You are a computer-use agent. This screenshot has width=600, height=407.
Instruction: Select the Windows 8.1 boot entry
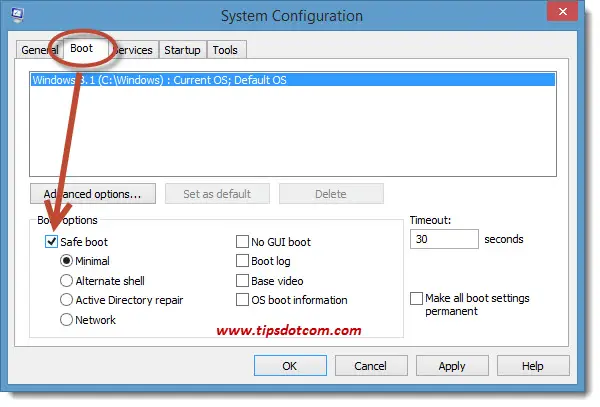293,80
